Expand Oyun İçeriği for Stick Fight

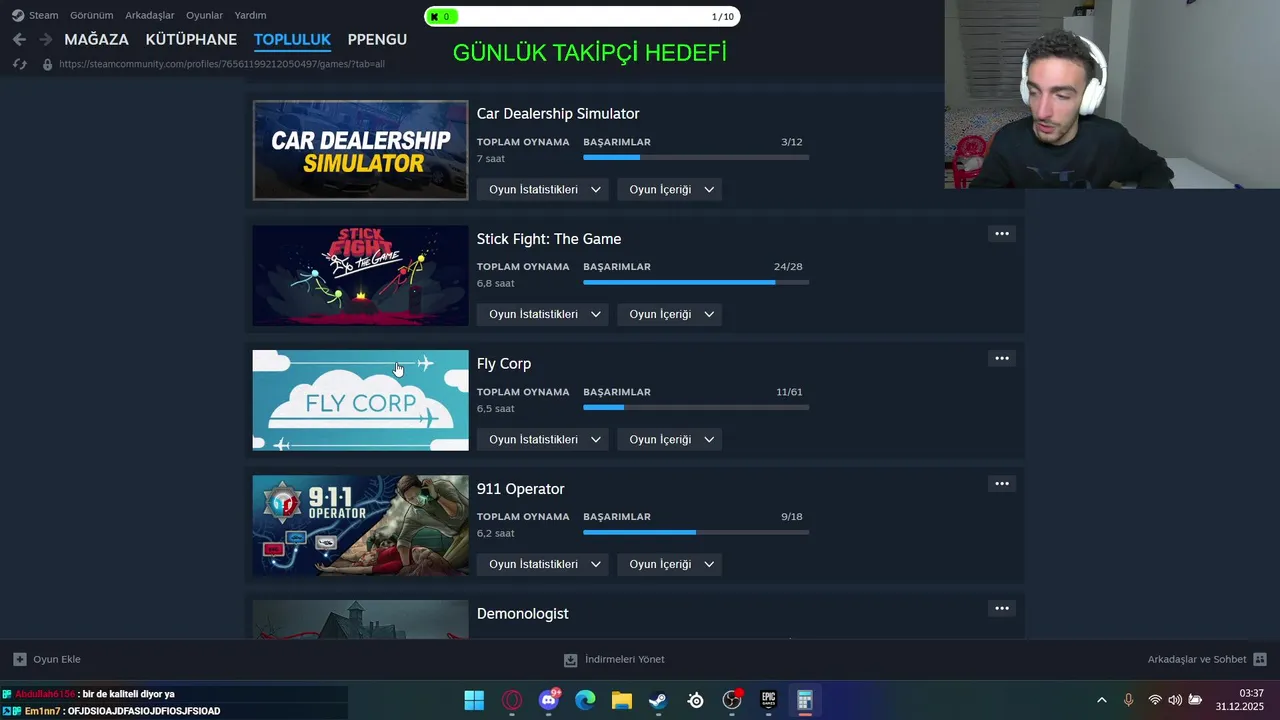(670, 314)
